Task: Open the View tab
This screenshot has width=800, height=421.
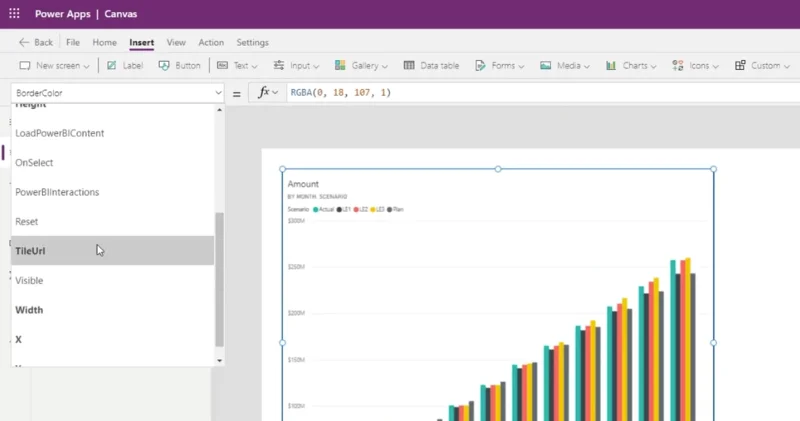Action: [176, 42]
